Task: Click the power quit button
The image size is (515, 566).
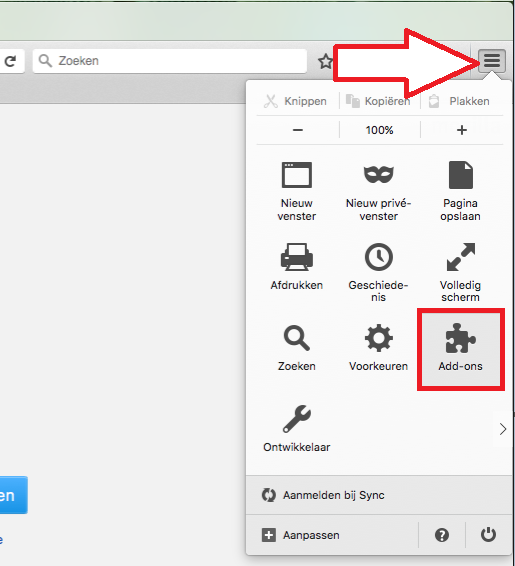Action: pos(488,535)
